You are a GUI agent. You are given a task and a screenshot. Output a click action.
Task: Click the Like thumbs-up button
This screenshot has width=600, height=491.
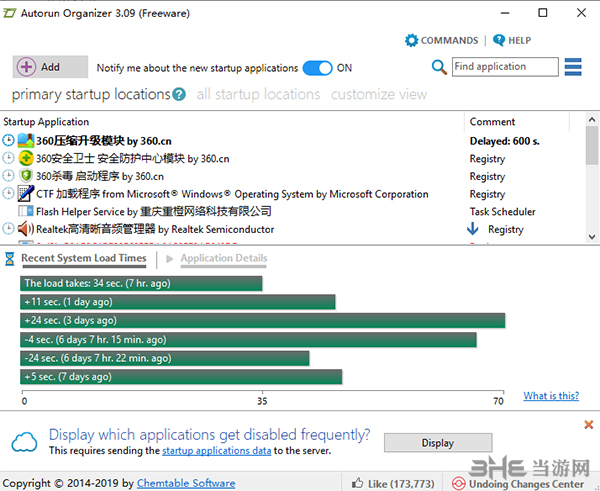click(x=393, y=483)
